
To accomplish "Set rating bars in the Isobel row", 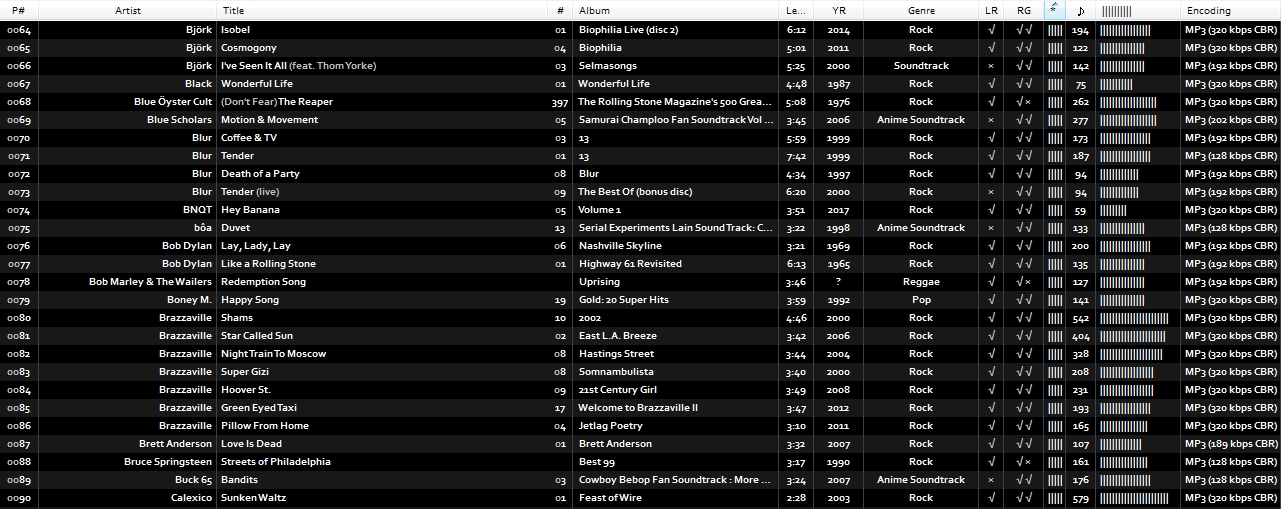I will pos(1055,30).
